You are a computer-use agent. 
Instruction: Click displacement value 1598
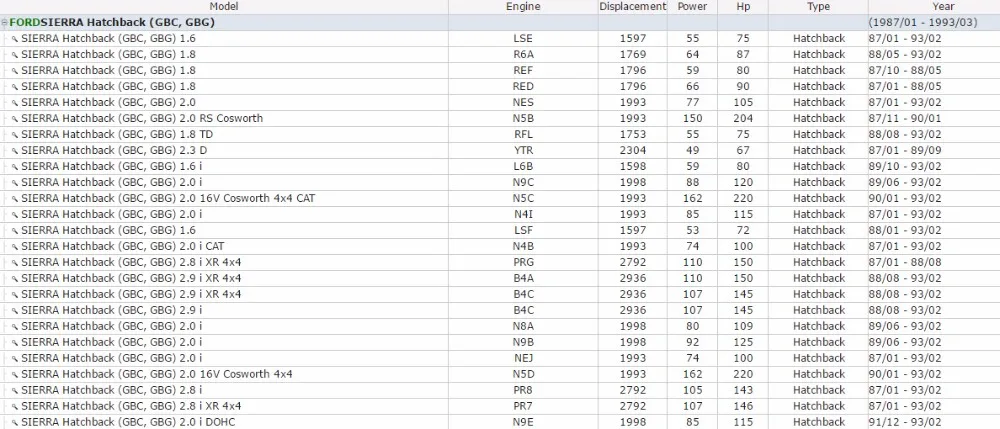coord(633,166)
